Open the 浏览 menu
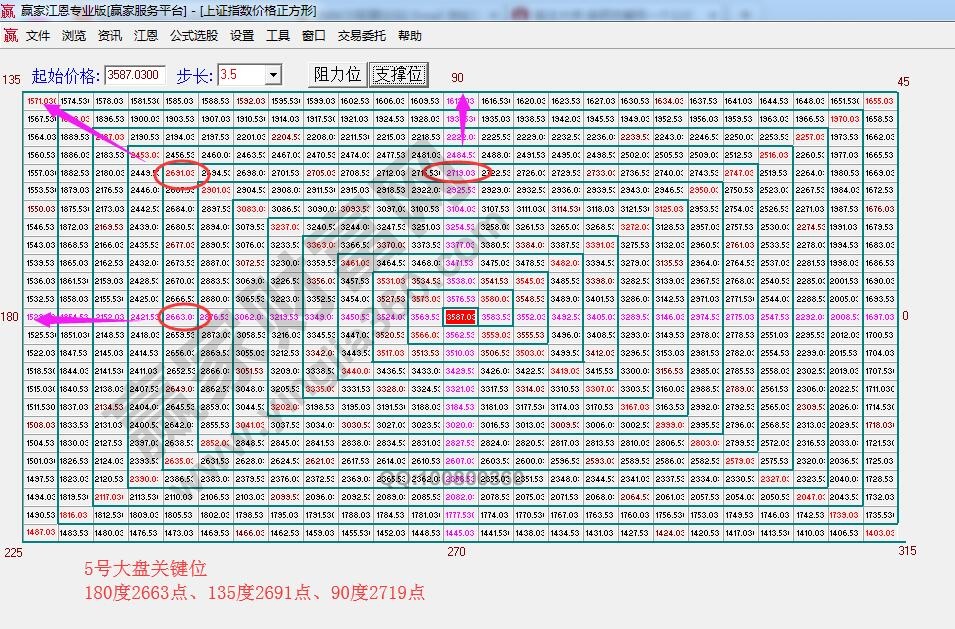 click(73, 35)
